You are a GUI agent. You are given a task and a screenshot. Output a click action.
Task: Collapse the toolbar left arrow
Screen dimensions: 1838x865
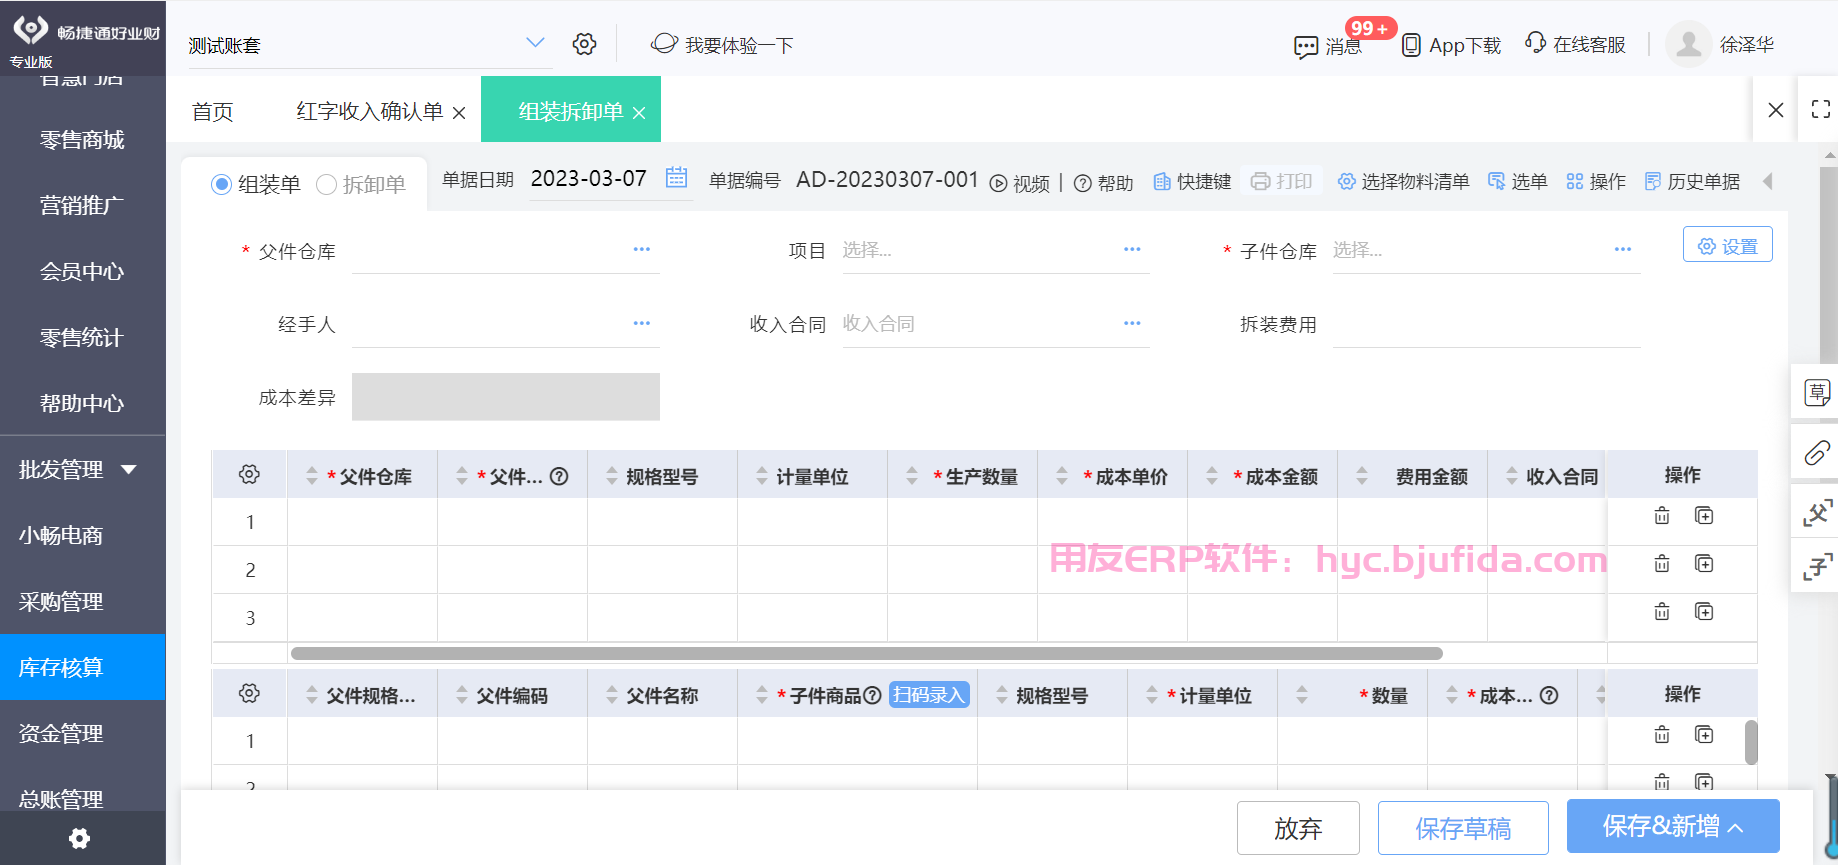click(x=1768, y=181)
